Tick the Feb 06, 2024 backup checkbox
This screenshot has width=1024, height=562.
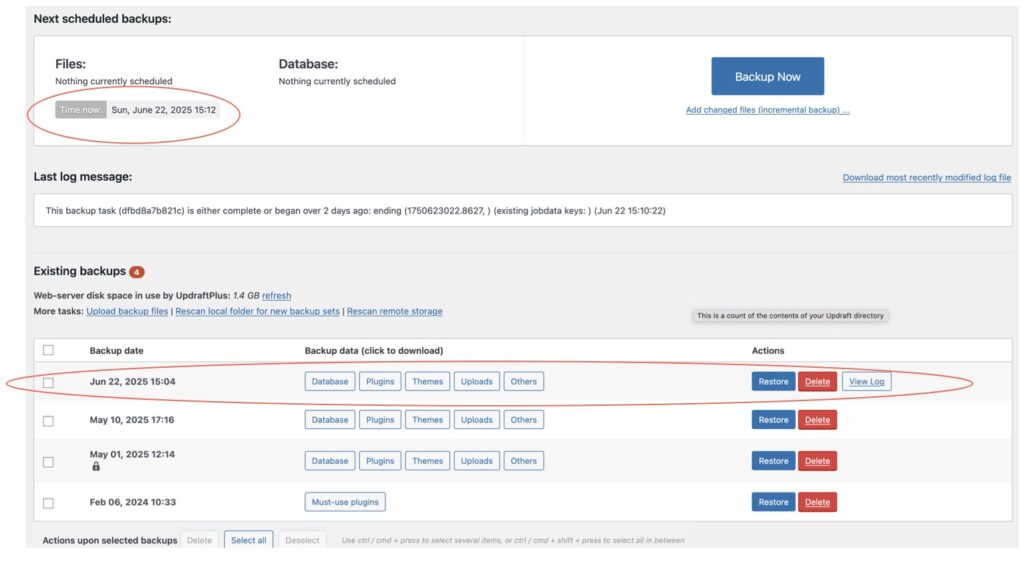pyautogui.click(x=48, y=503)
